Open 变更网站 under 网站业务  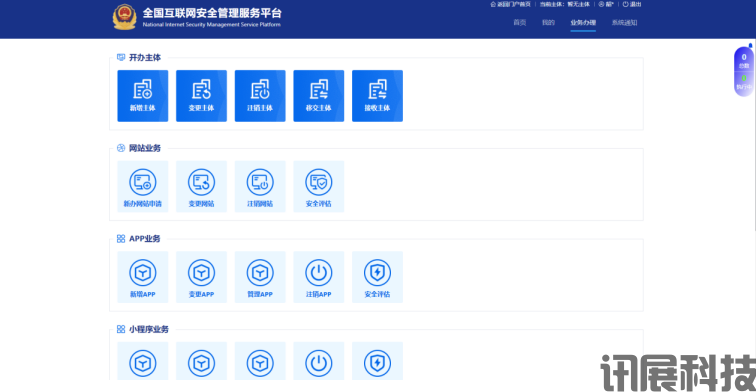[201, 187]
